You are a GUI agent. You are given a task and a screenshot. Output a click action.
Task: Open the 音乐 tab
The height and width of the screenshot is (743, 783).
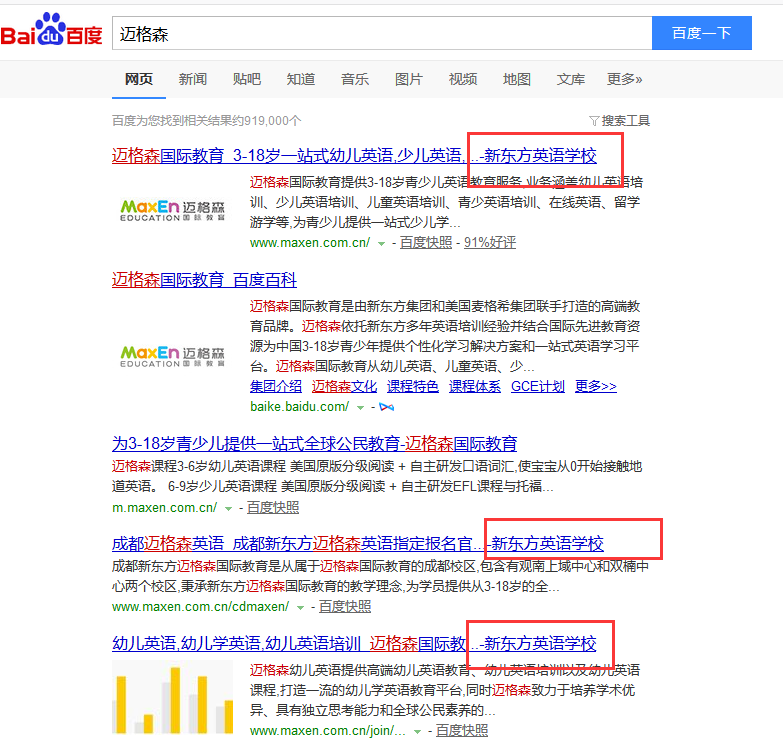coord(355,79)
